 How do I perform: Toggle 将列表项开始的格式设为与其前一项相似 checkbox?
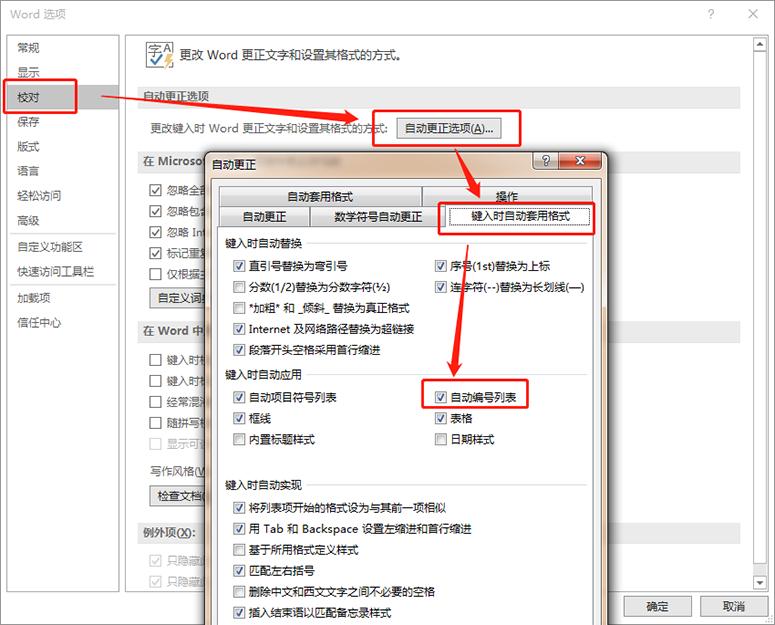click(239, 508)
